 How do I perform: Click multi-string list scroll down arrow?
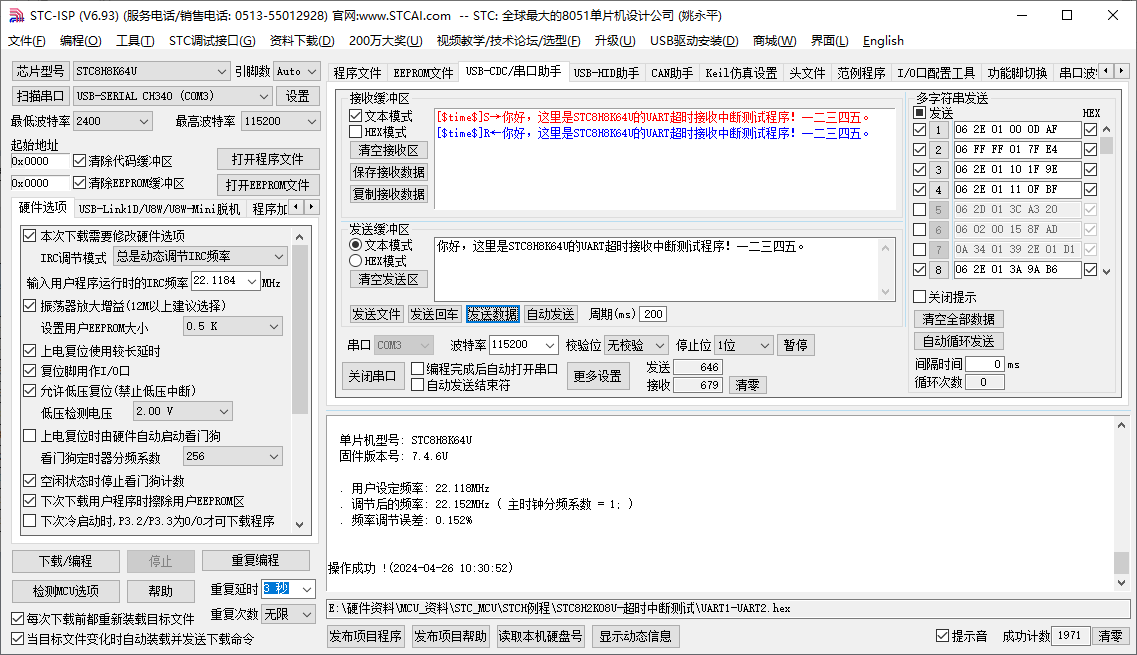(x=1107, y=271)
